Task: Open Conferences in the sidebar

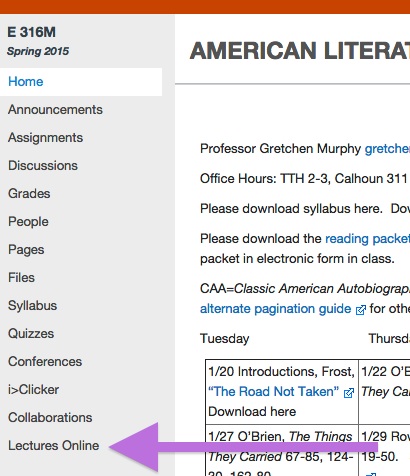Action: point(45,362)
